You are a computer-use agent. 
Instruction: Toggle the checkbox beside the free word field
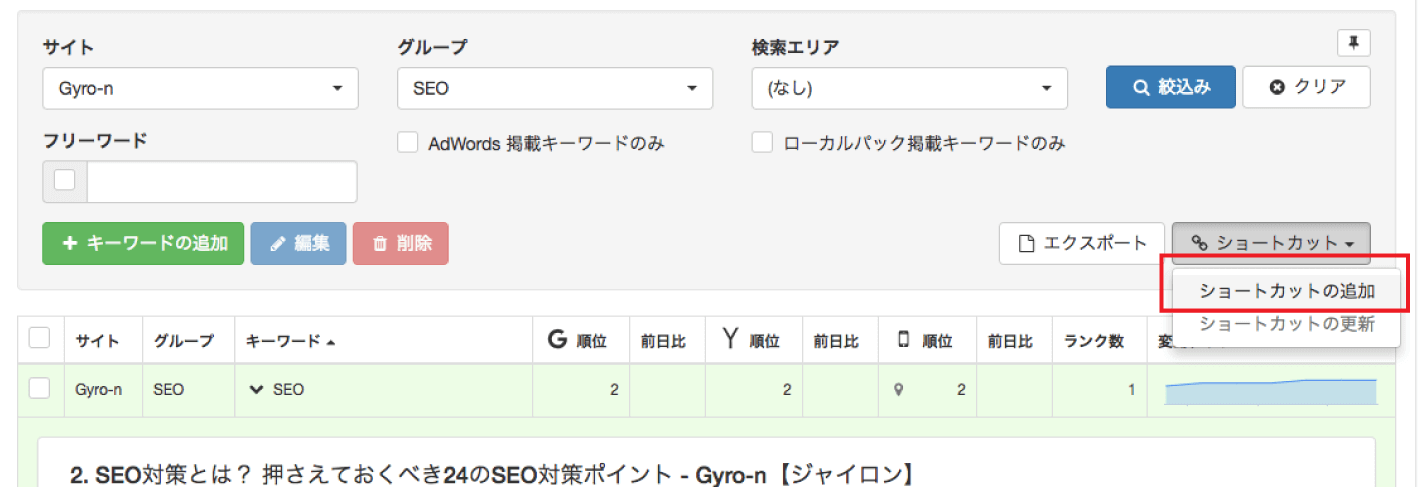(65, 181)
